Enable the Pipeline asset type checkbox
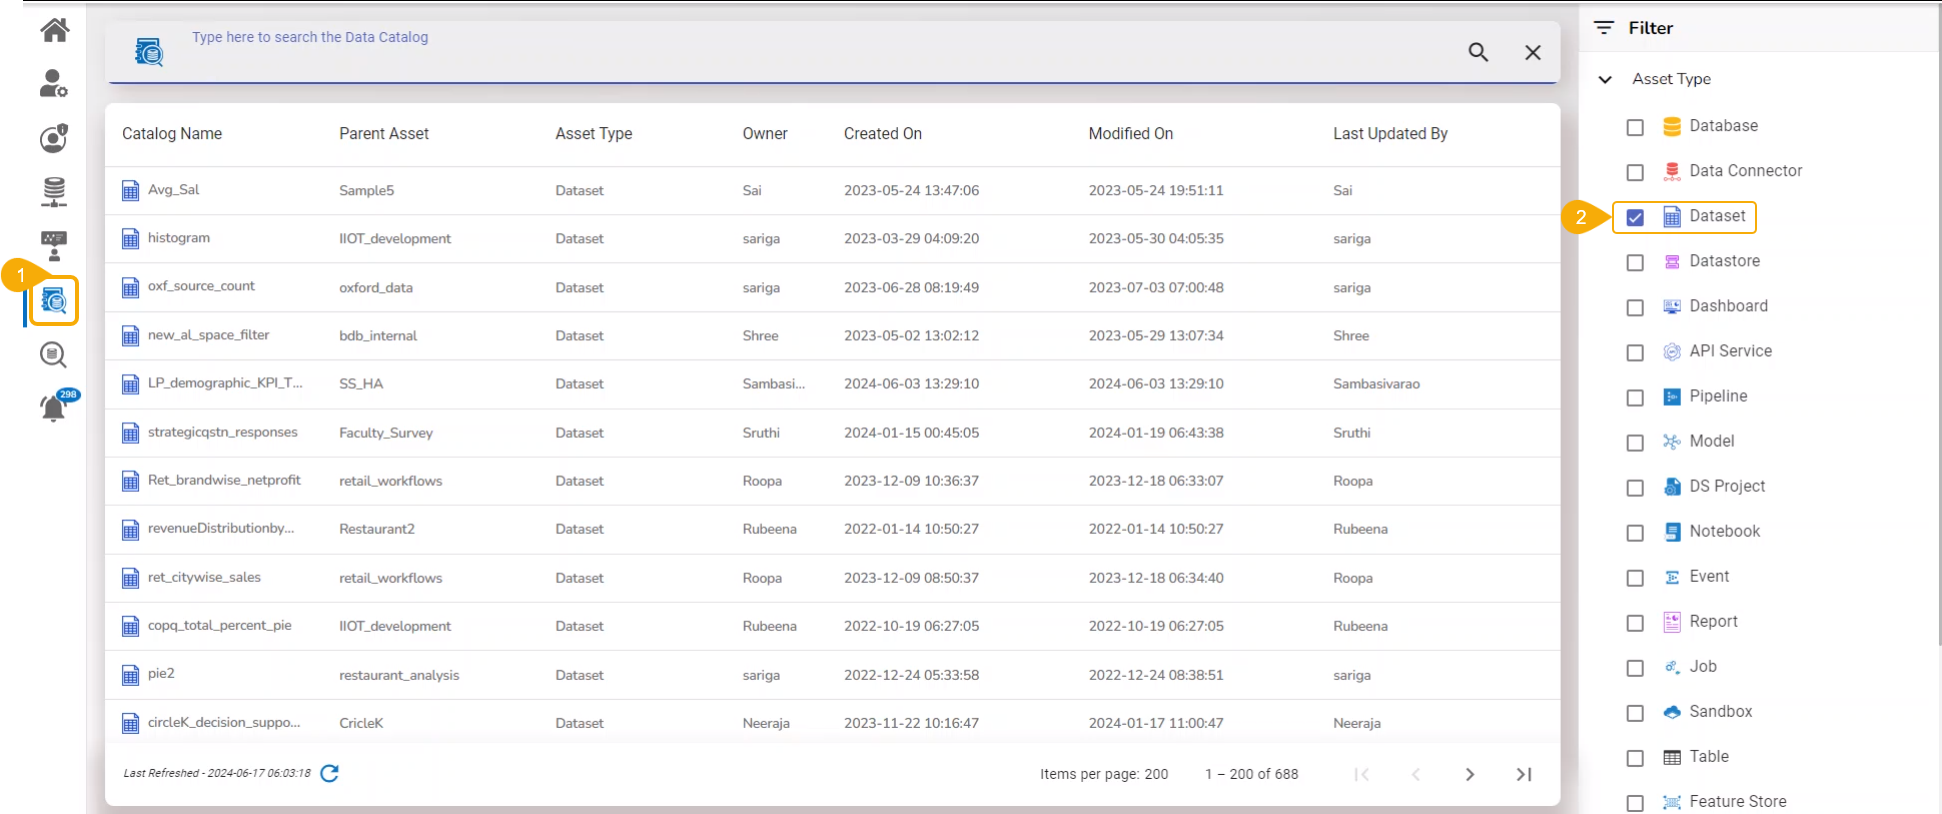Viewport: 1942px width, 814px height. 1635,397
